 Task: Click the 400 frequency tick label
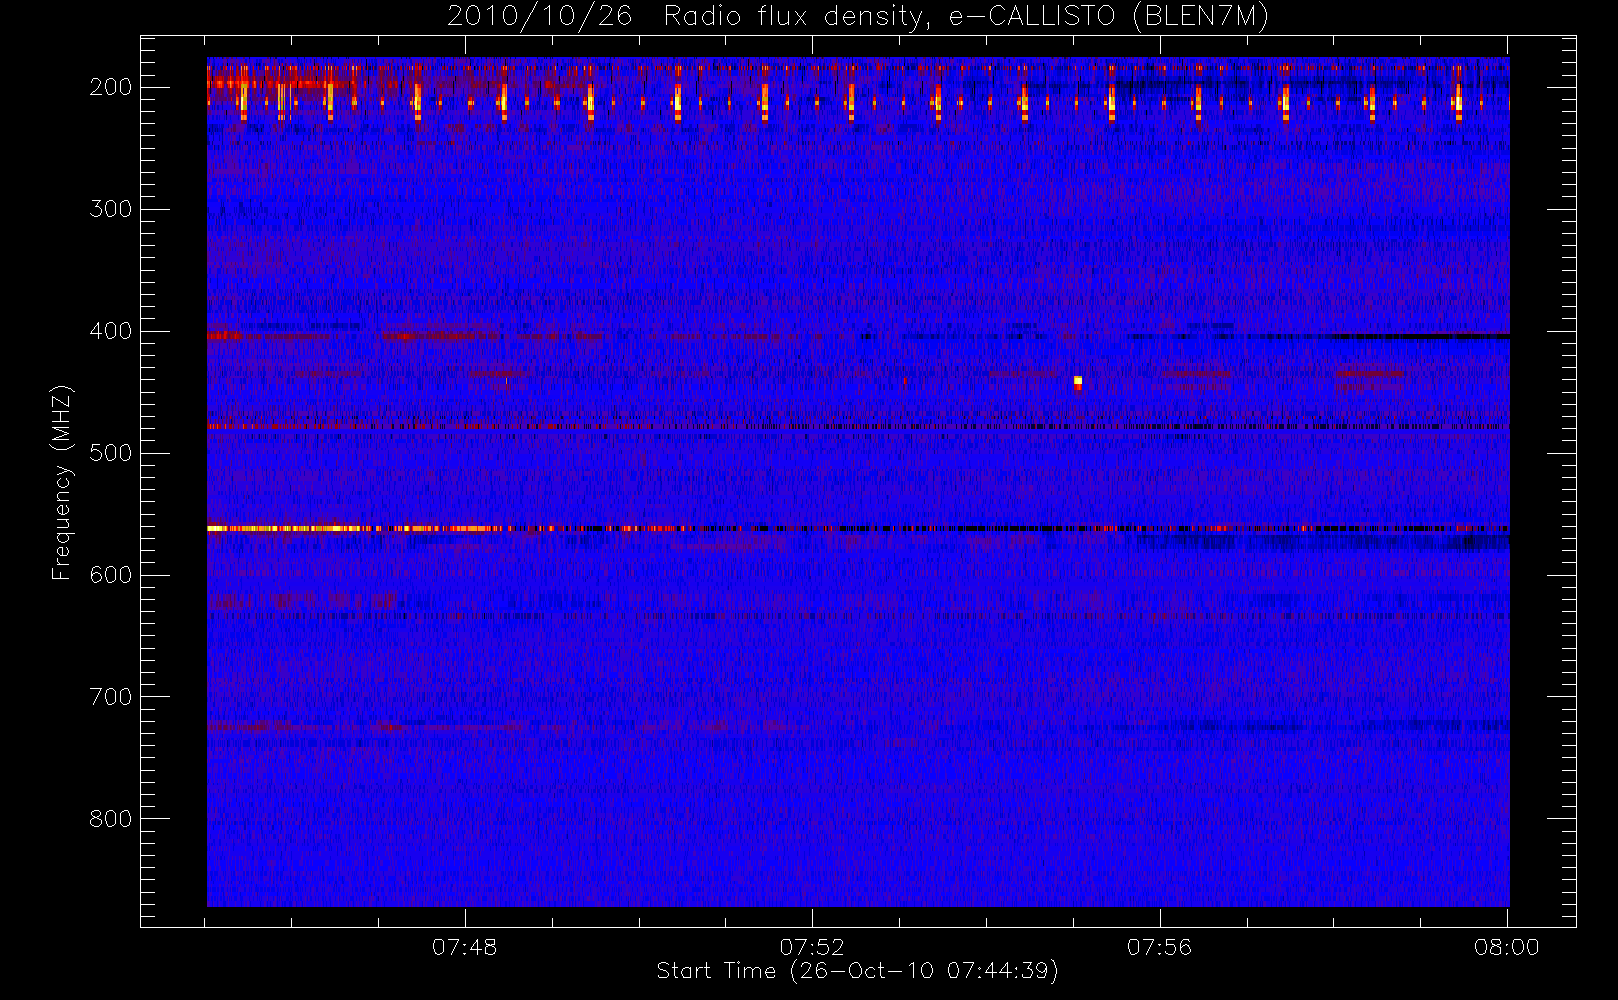(x=111, y=331)
